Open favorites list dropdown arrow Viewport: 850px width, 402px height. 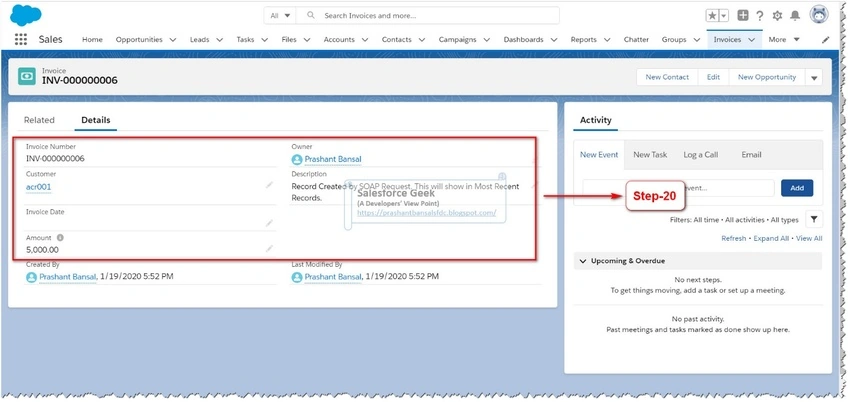coord(724,16)
